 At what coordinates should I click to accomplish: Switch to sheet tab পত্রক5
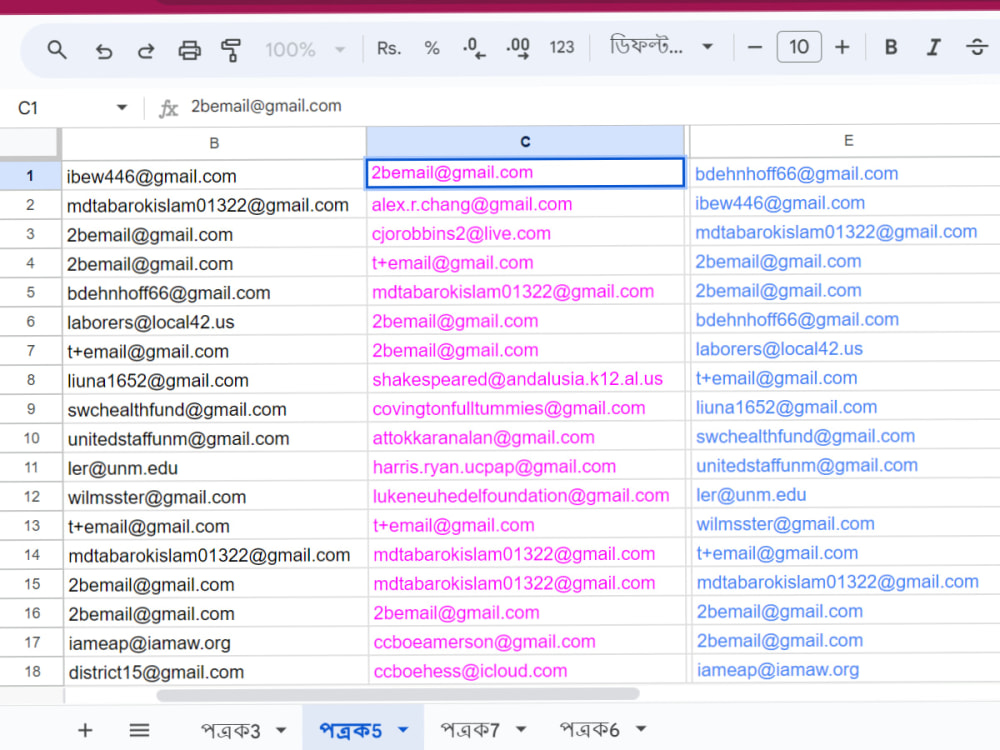(x=350, y=730)
